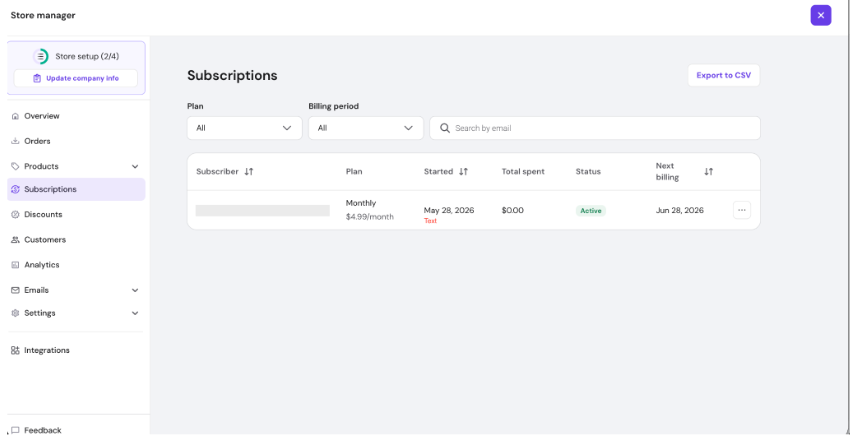Sort by the Started column arrows

pyautogui.click(x=463, y=171)
